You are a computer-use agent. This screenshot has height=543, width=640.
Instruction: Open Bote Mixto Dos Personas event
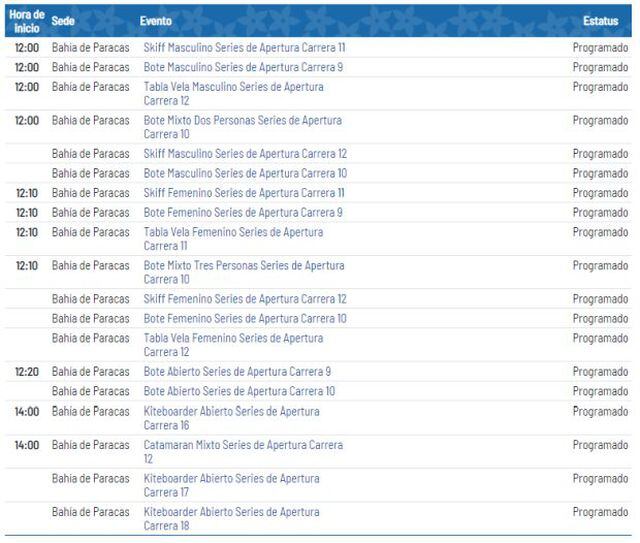pos(242,126)
